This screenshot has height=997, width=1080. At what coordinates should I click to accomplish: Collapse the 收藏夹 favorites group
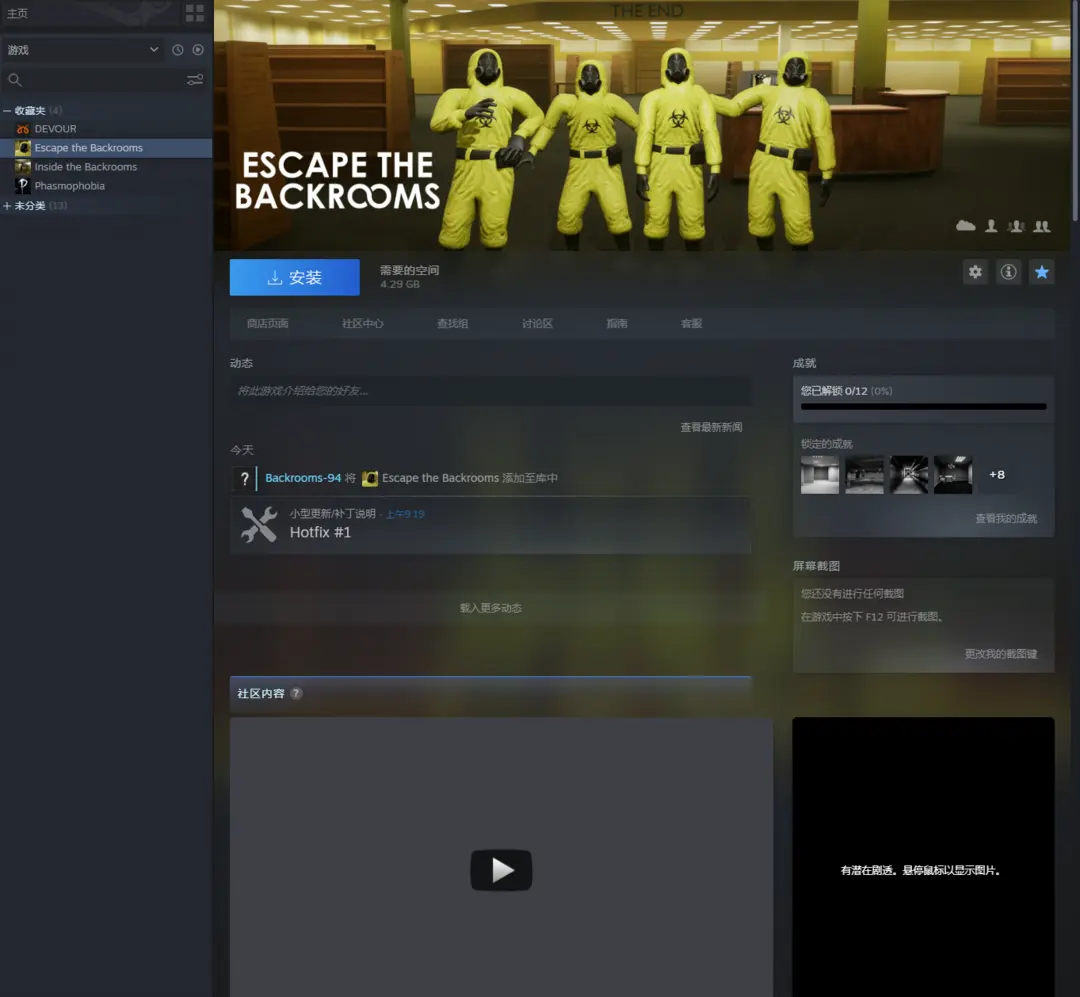pos(7,110)
